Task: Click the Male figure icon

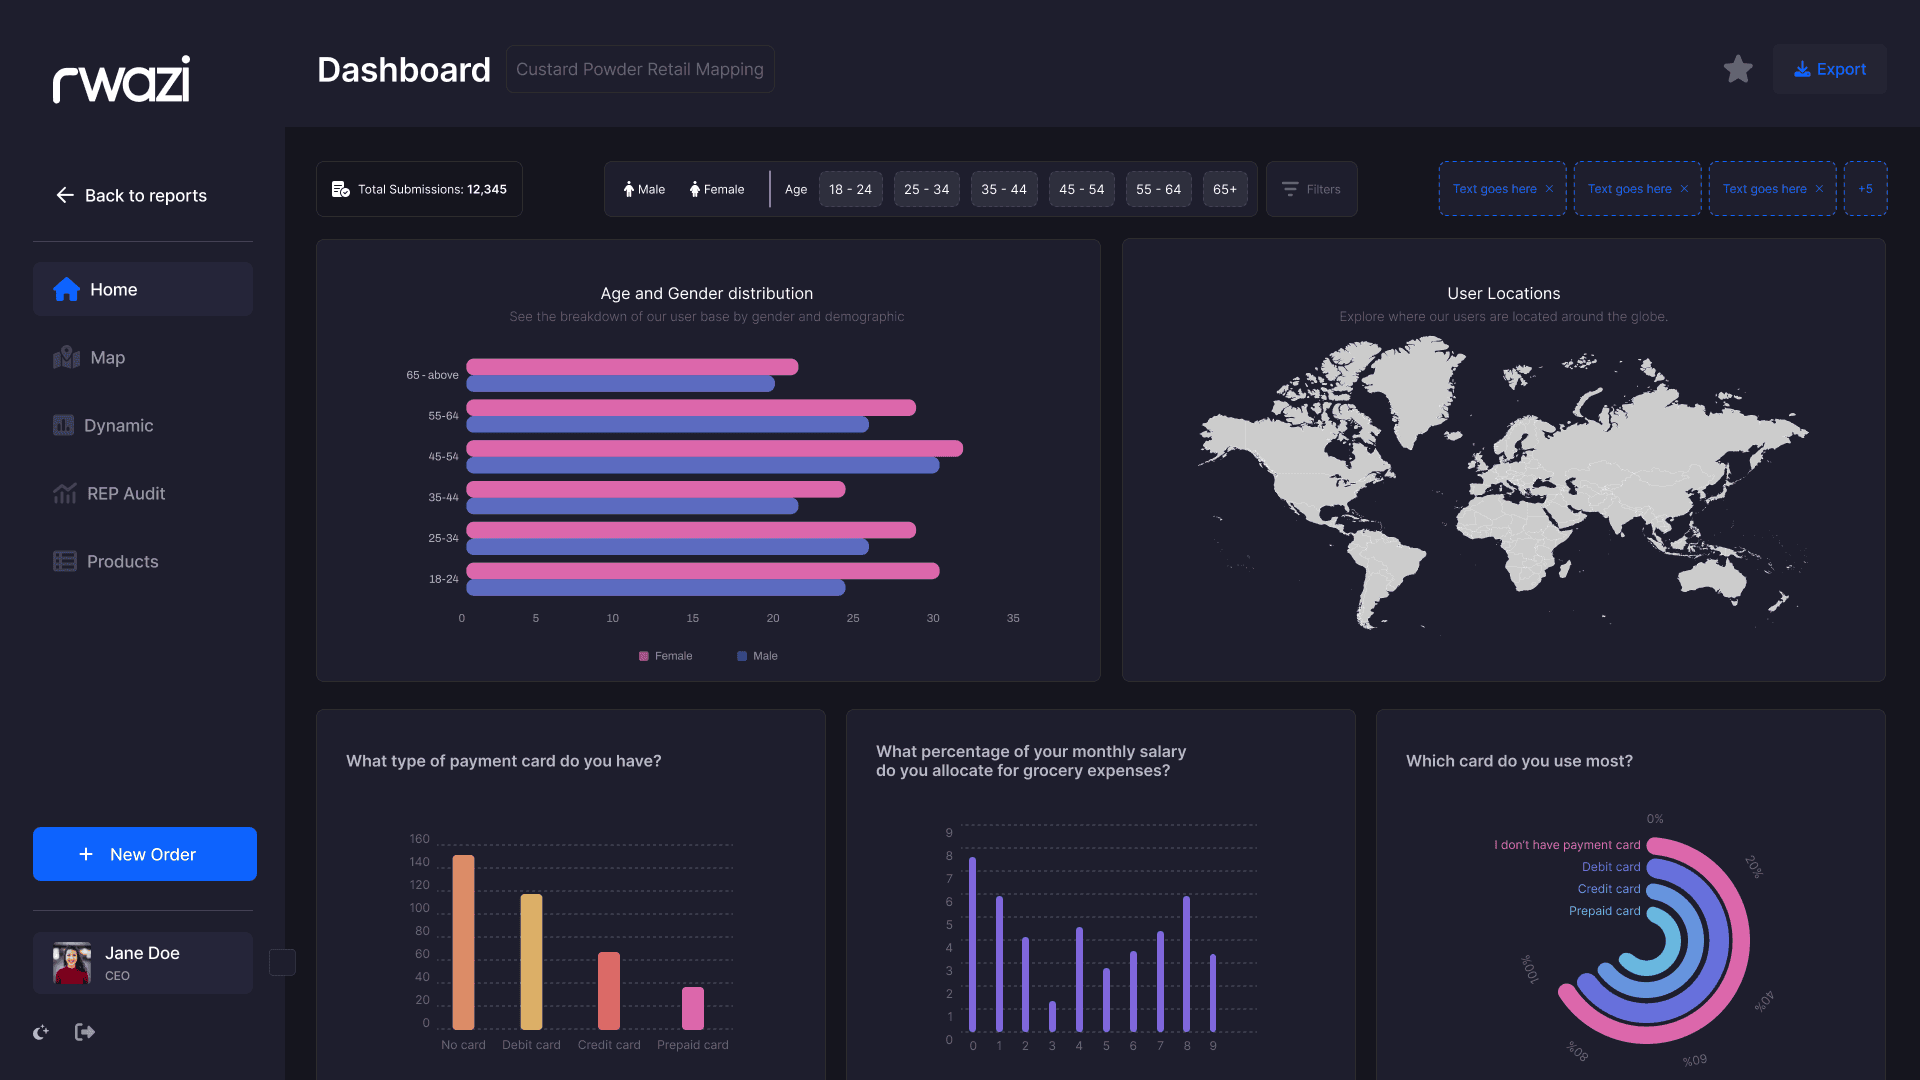Action: click(x=629, y=189)
